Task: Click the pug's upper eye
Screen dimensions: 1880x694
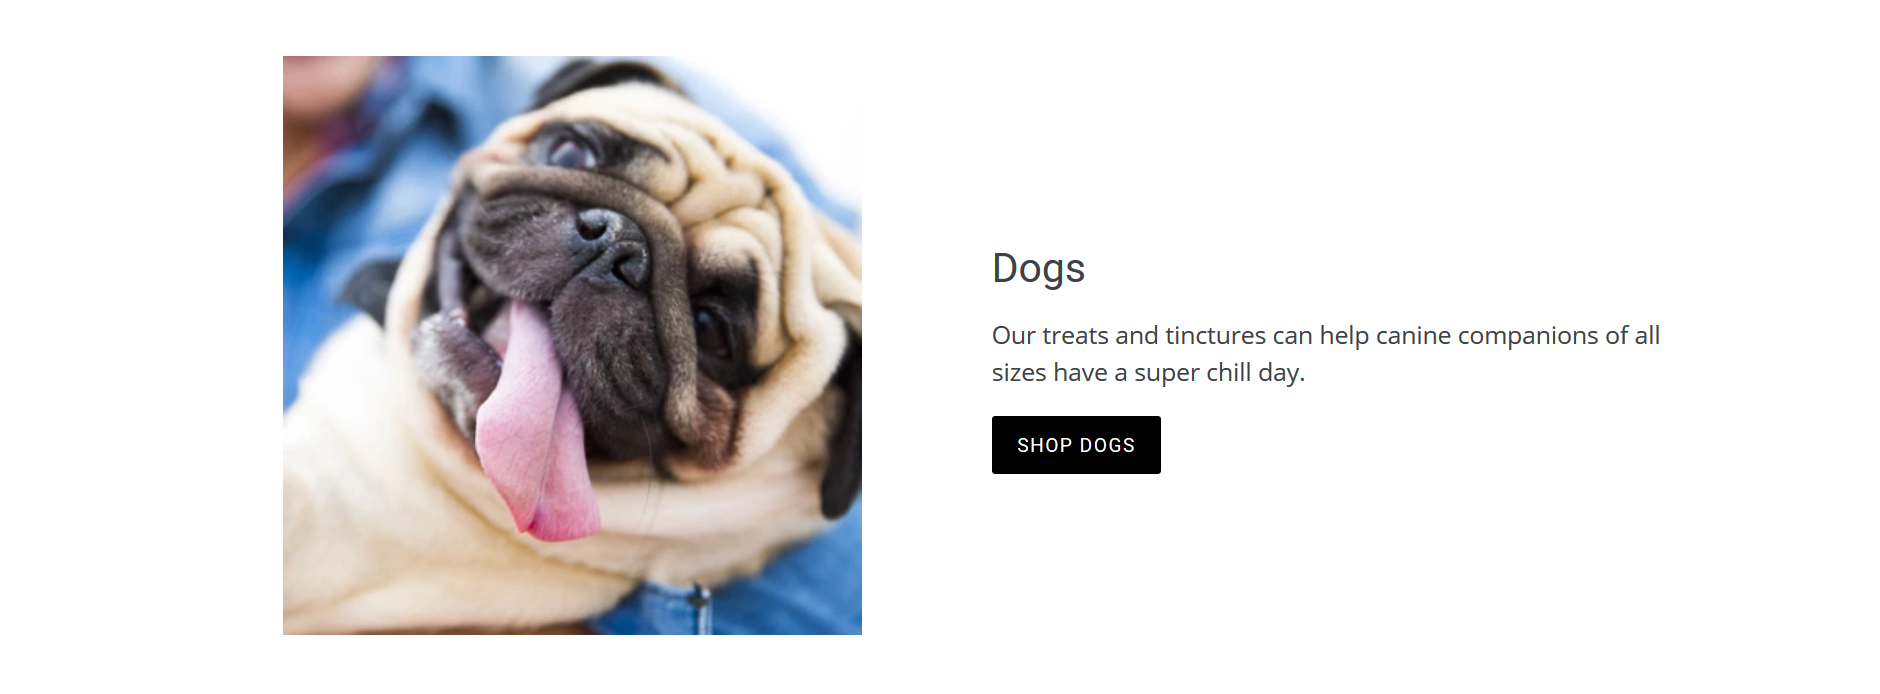Action: 571,151
